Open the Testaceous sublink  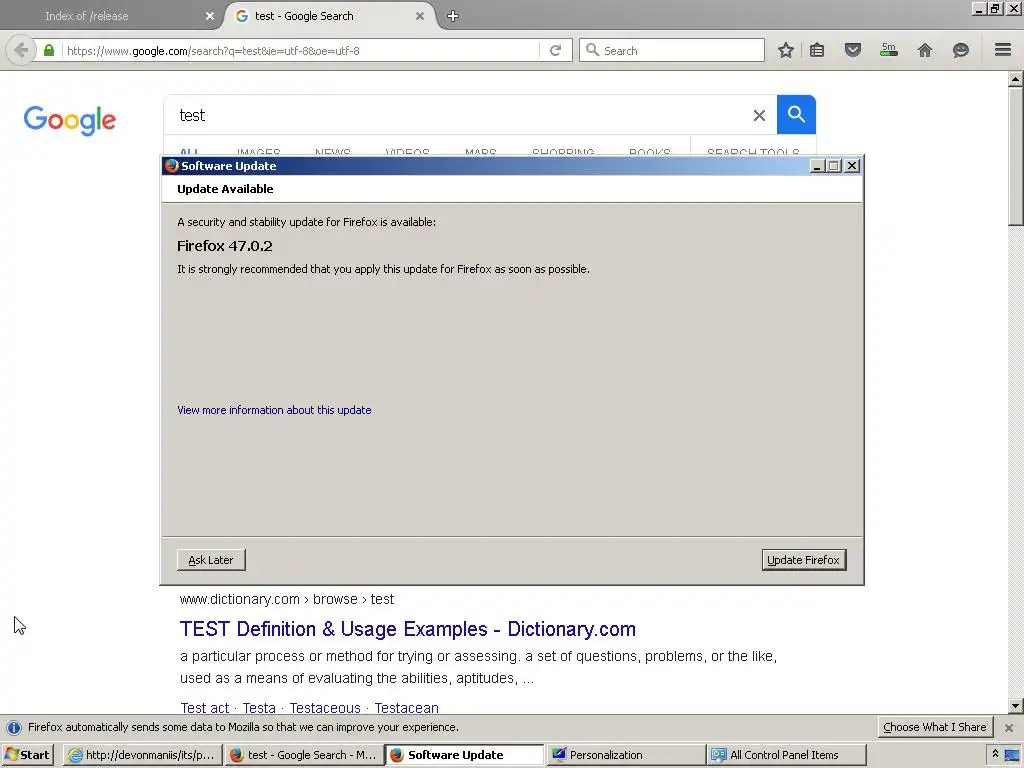[x=325, y=708]
